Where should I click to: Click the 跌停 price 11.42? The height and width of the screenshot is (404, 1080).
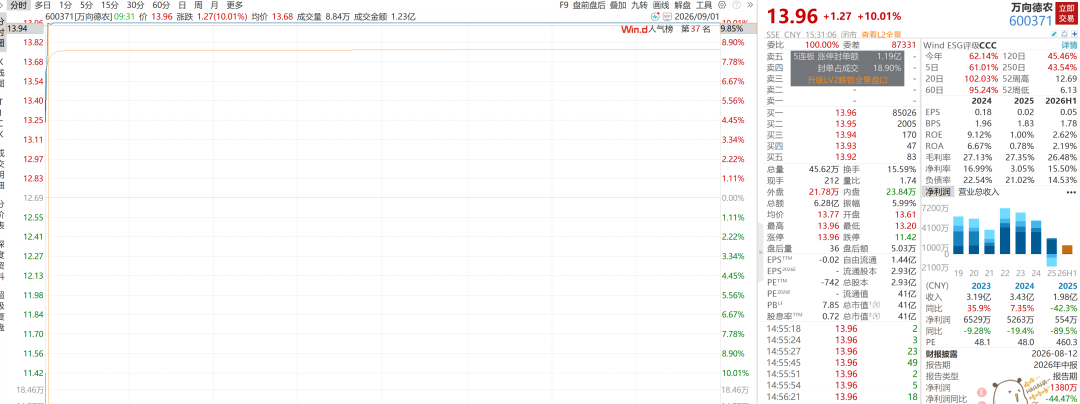coord(906,237)
